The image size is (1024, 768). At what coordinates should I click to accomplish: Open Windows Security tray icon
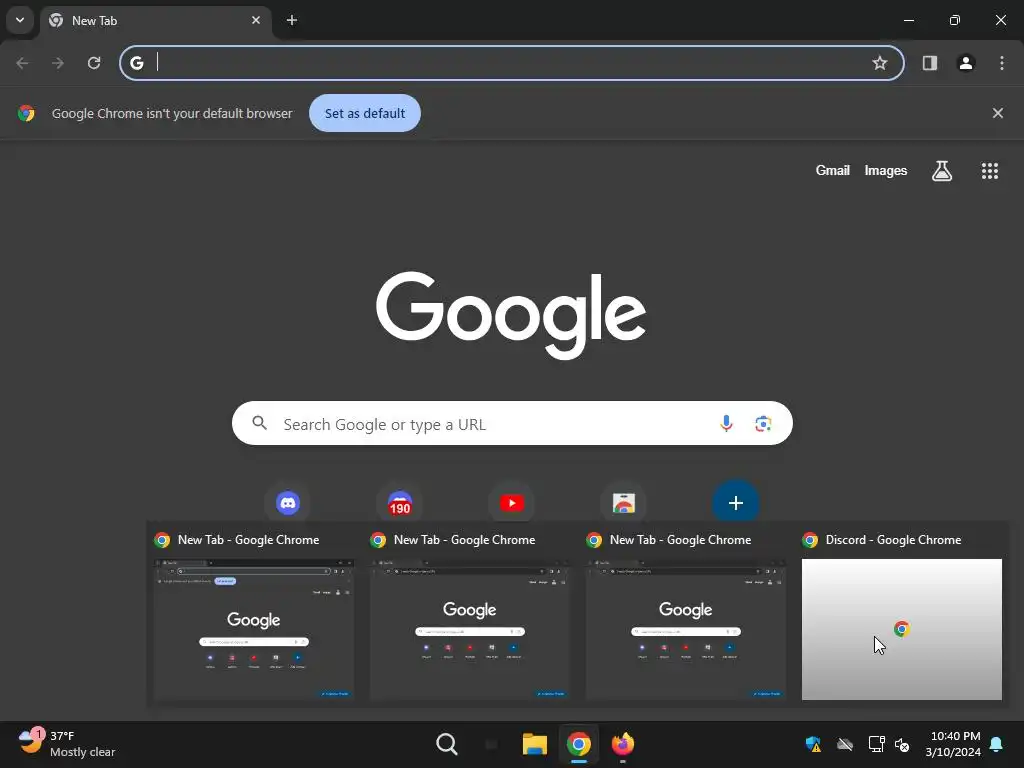(x=813, y=744)
